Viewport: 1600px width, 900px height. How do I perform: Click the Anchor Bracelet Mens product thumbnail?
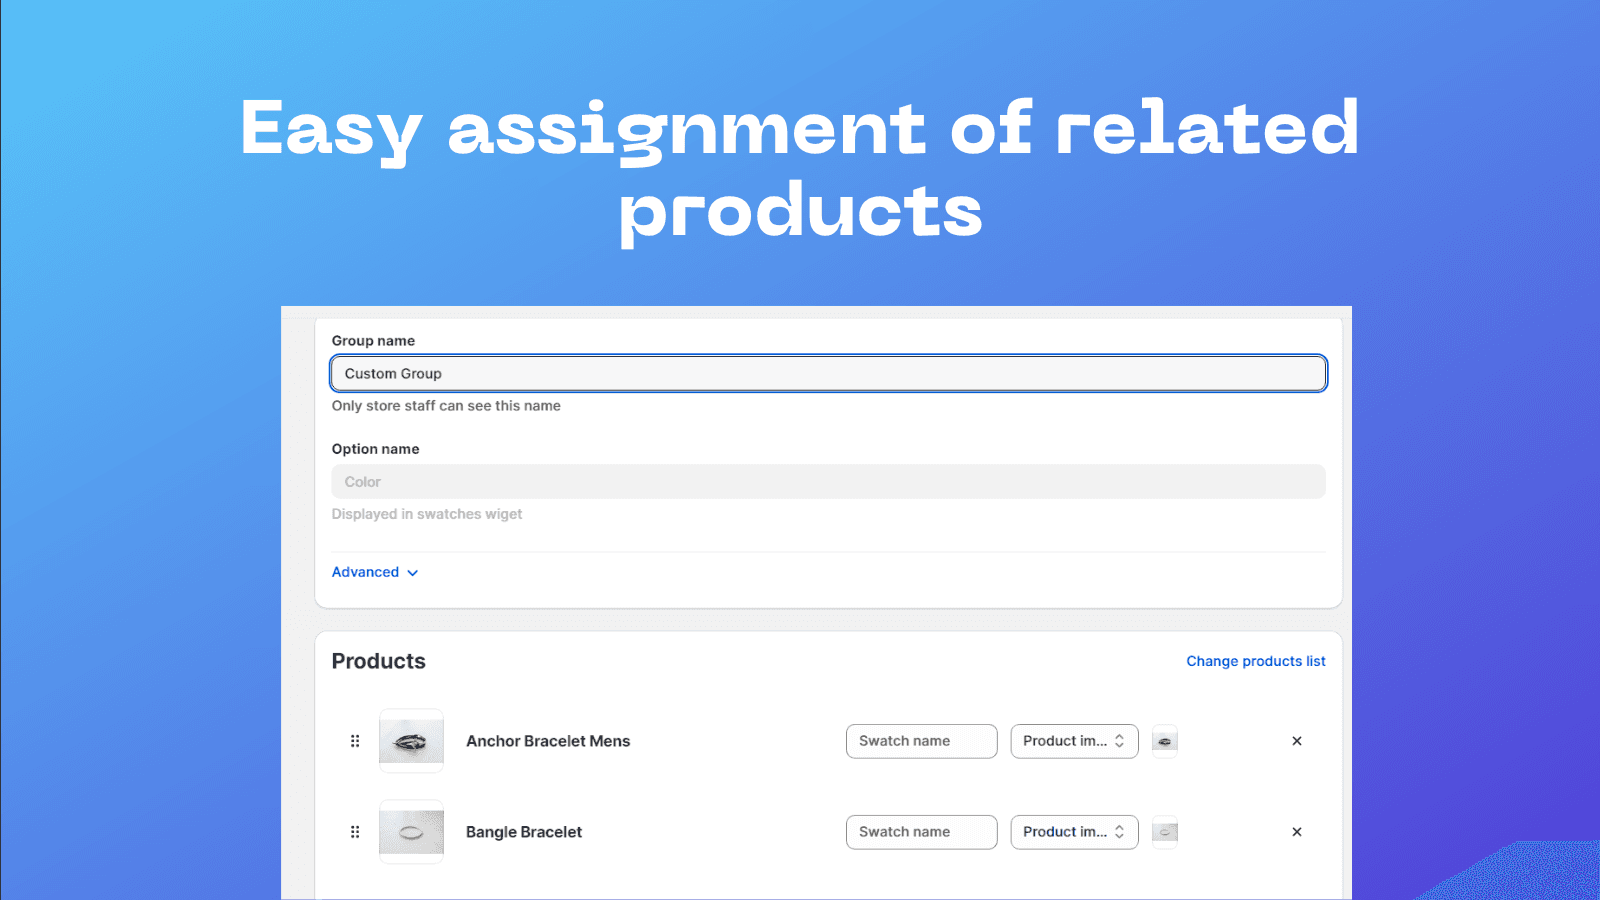tap(411, 741)
